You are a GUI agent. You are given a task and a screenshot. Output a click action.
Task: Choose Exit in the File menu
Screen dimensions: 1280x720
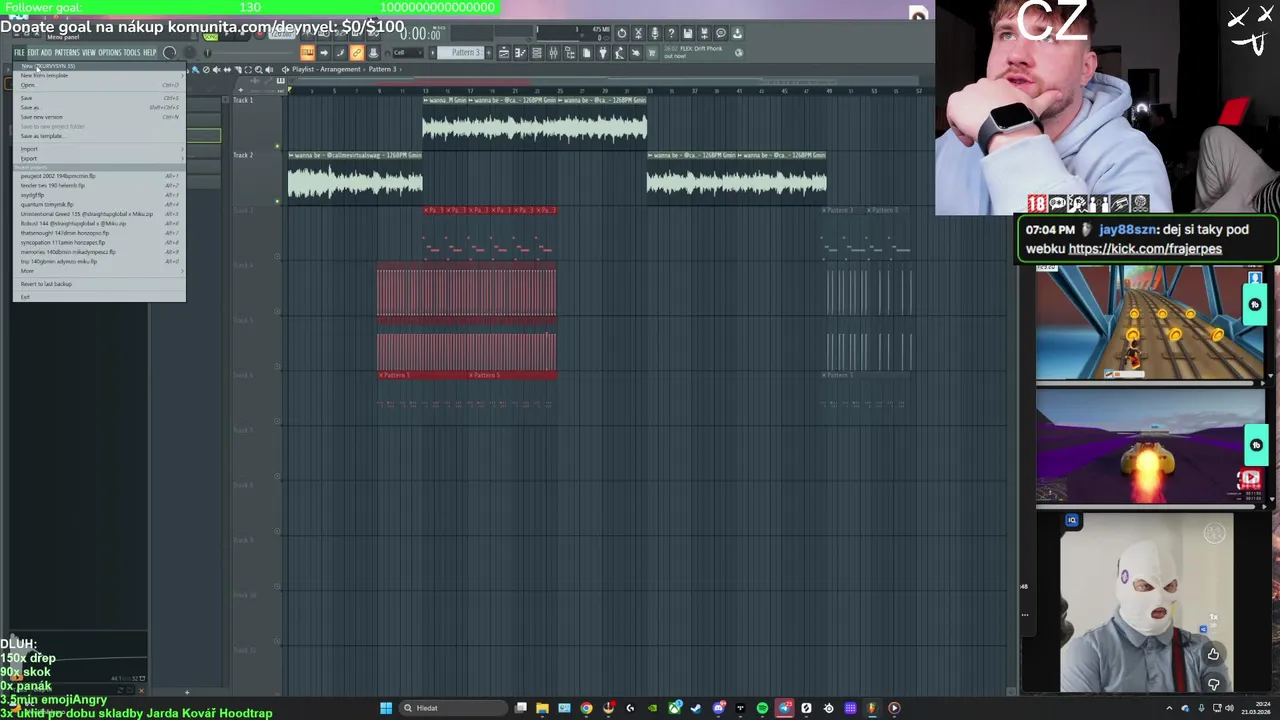[99, 297]
